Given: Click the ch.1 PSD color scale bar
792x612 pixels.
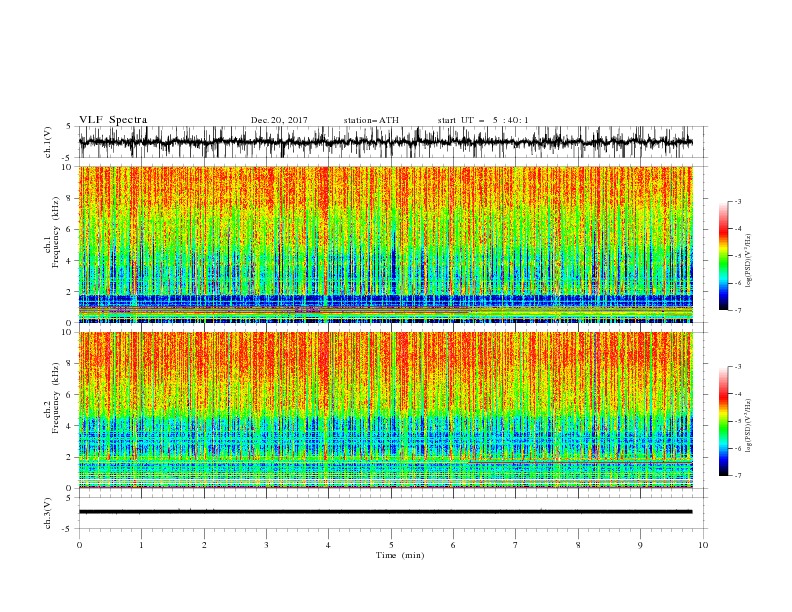Looking at the screenshot, I should pyautogui.click(x=724, y=256).
